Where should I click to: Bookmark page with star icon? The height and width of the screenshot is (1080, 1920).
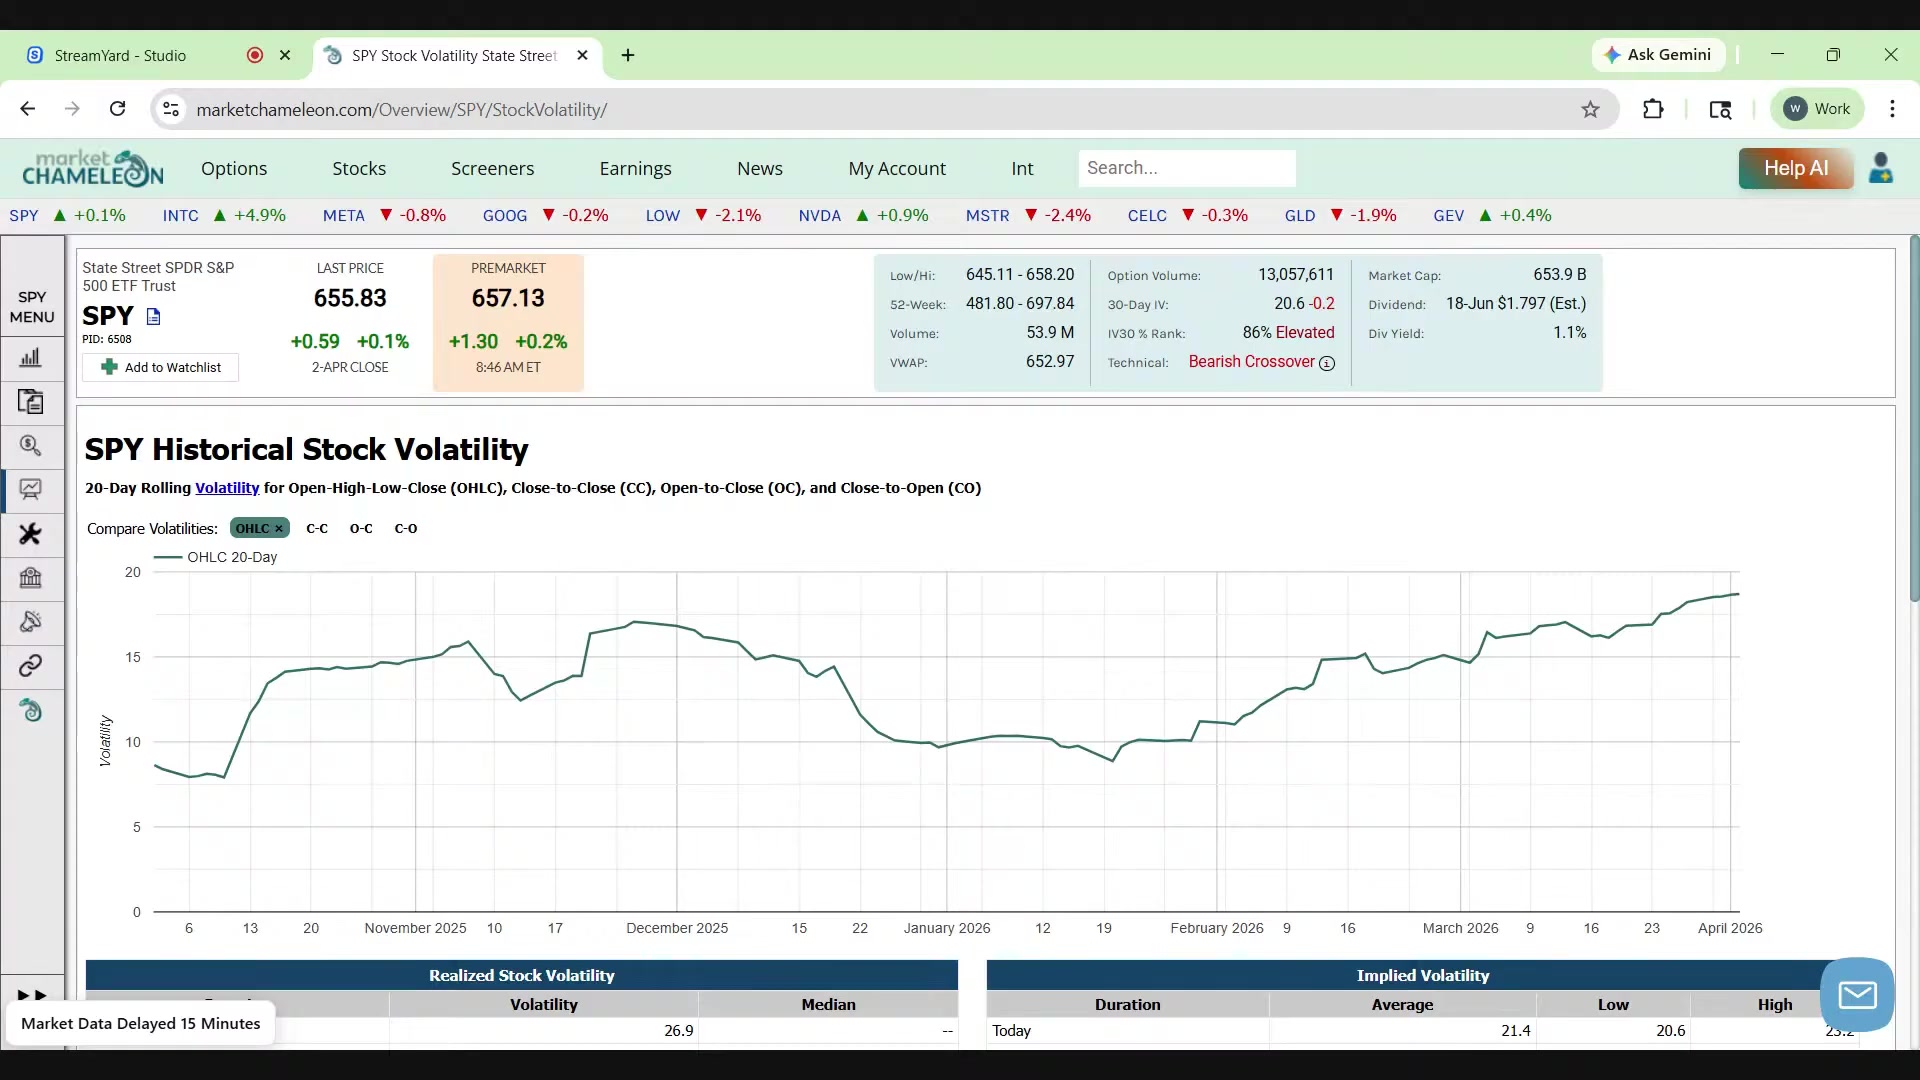[1590, 110]
